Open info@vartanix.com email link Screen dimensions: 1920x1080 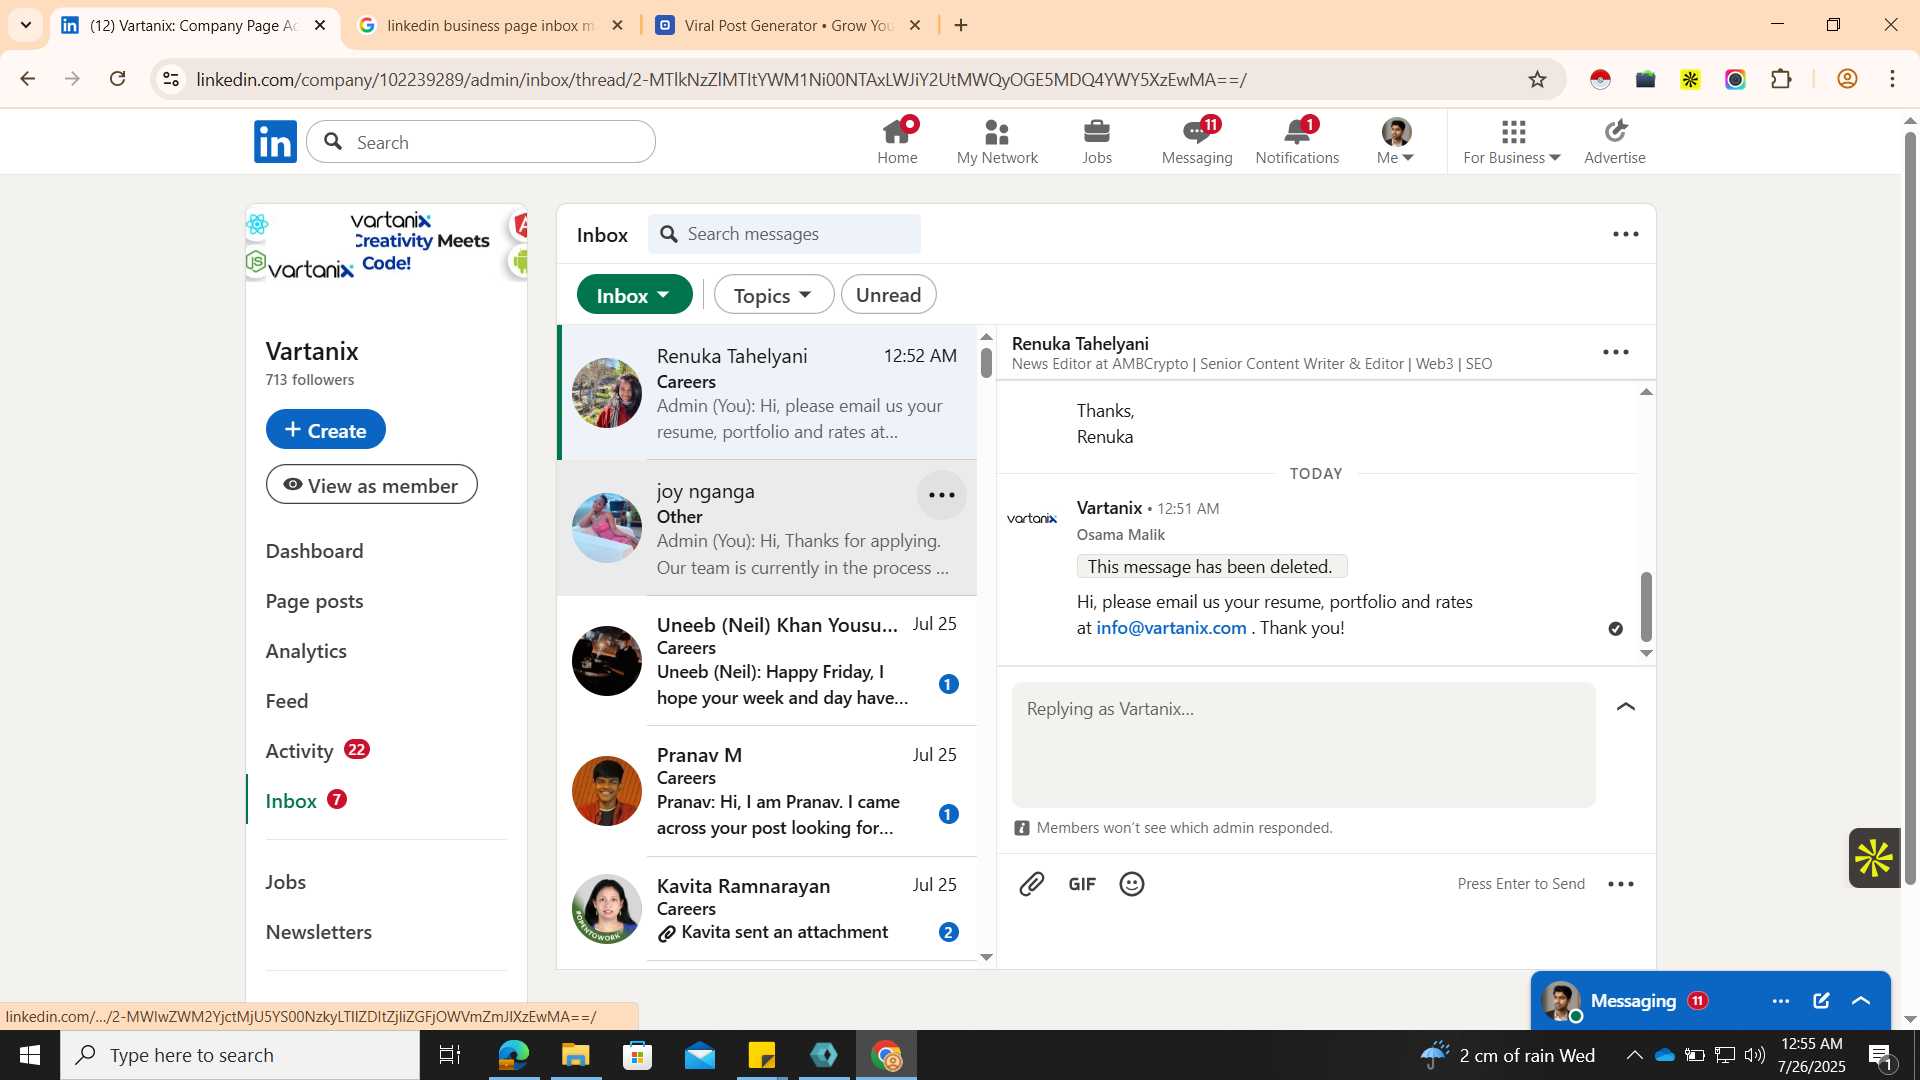tap(1171, 628)
